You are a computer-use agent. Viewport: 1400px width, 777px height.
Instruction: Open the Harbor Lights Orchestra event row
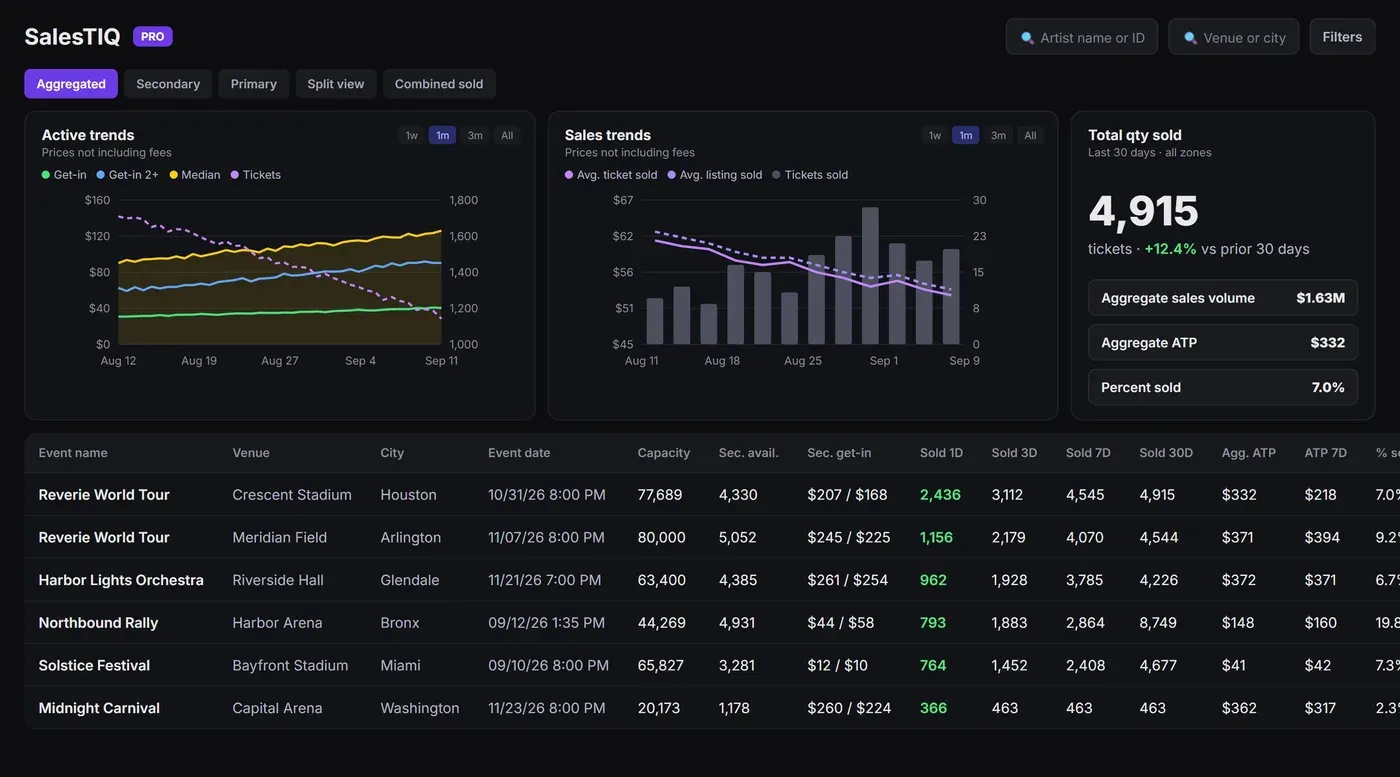coord(712,580)
